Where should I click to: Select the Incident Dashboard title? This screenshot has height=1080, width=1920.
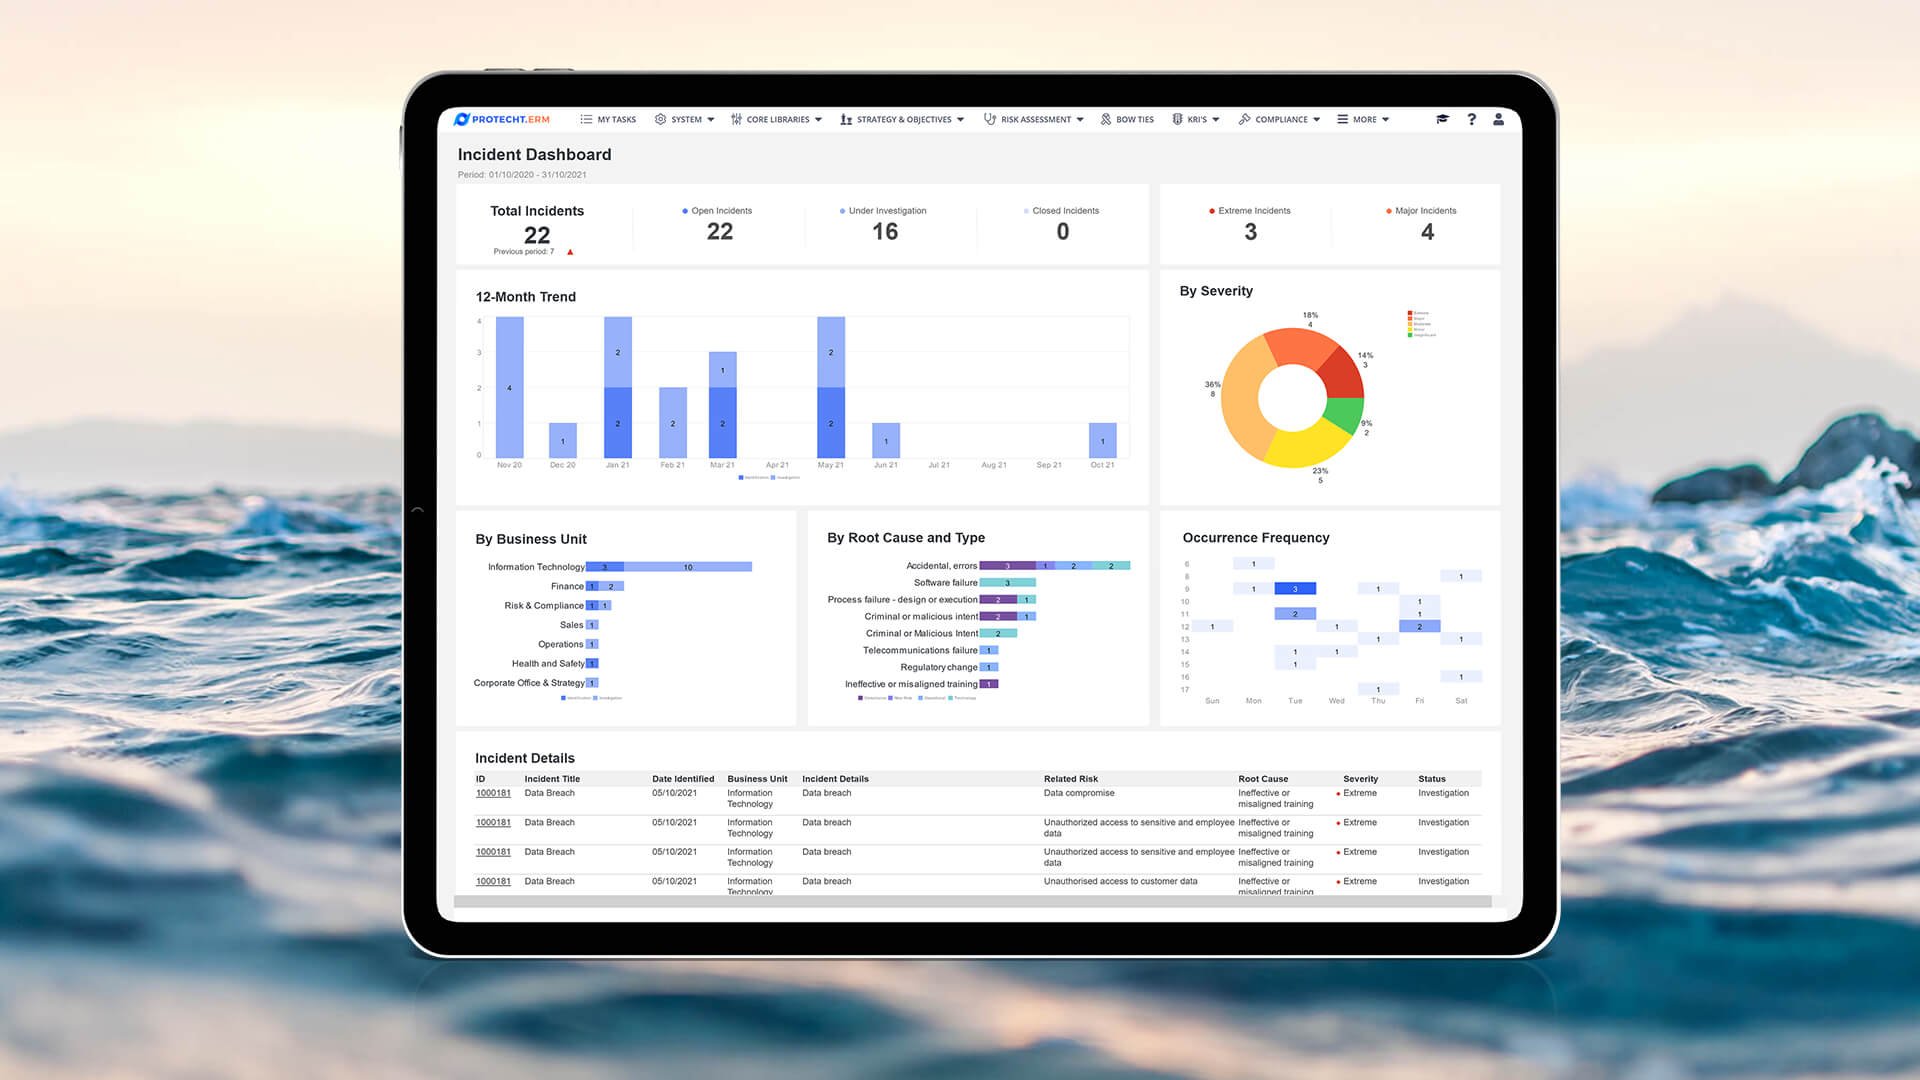pyautogui.click(x=534, y=154)
